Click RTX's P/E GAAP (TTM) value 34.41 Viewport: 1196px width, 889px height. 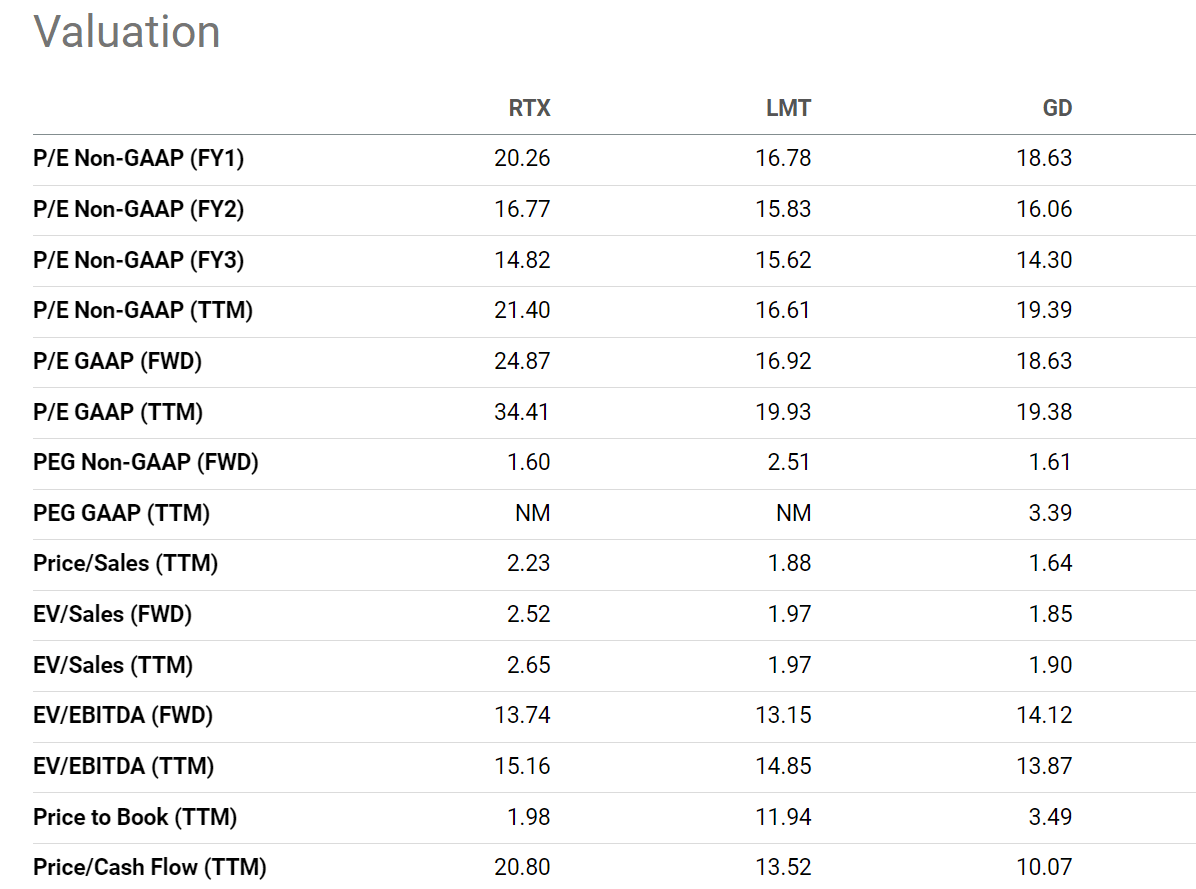(522, 412)
